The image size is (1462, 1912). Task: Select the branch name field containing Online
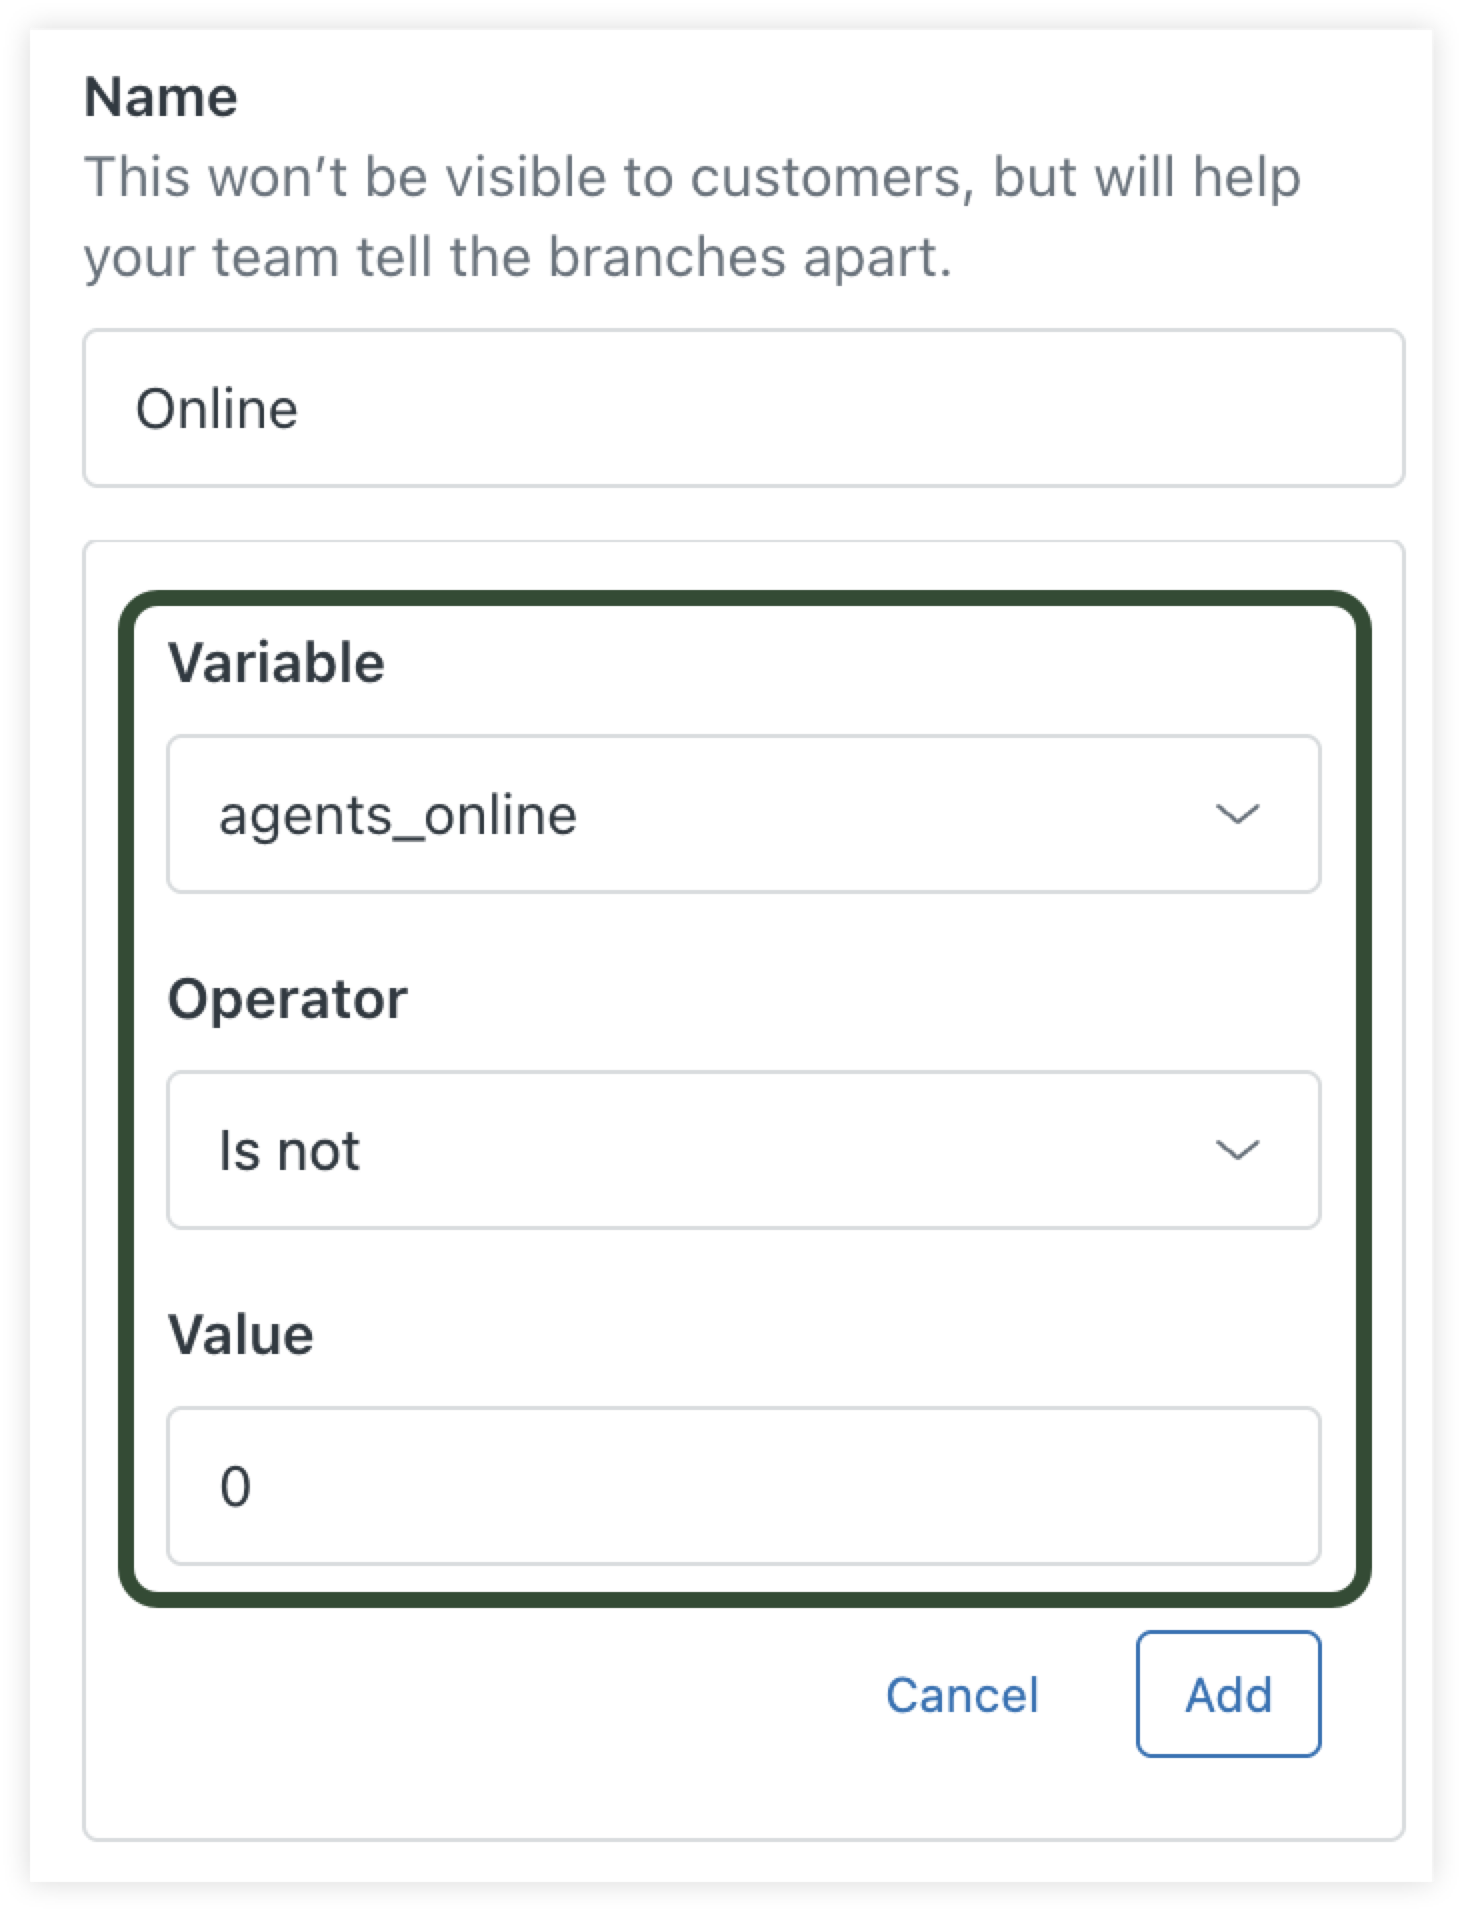tap(745, 406)
